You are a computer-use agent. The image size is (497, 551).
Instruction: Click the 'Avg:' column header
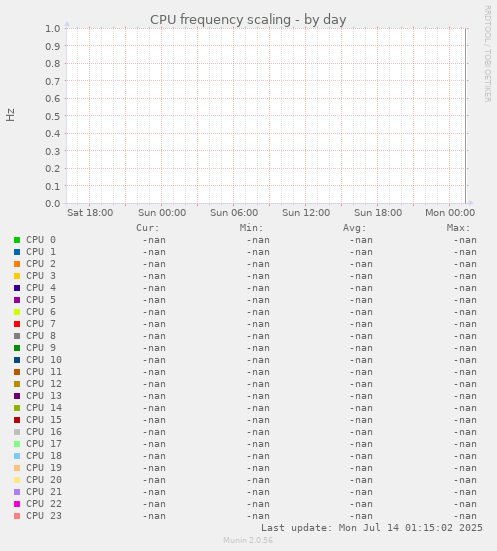[355, 228]
